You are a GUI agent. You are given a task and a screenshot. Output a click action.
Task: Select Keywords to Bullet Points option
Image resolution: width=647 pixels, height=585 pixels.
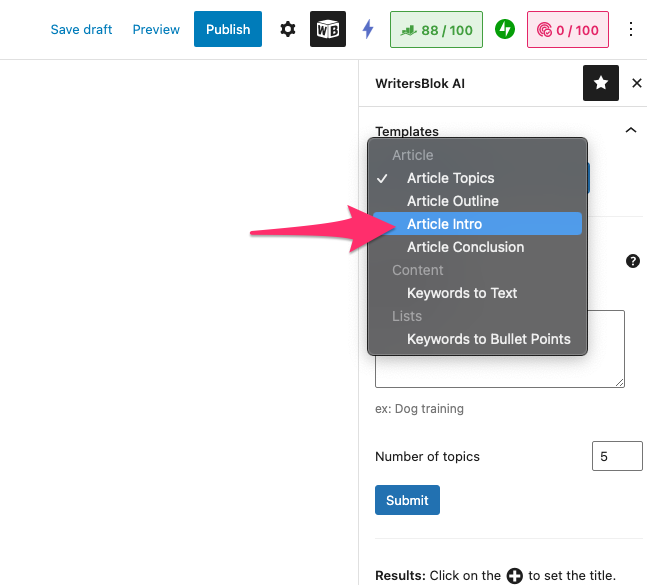477,339
